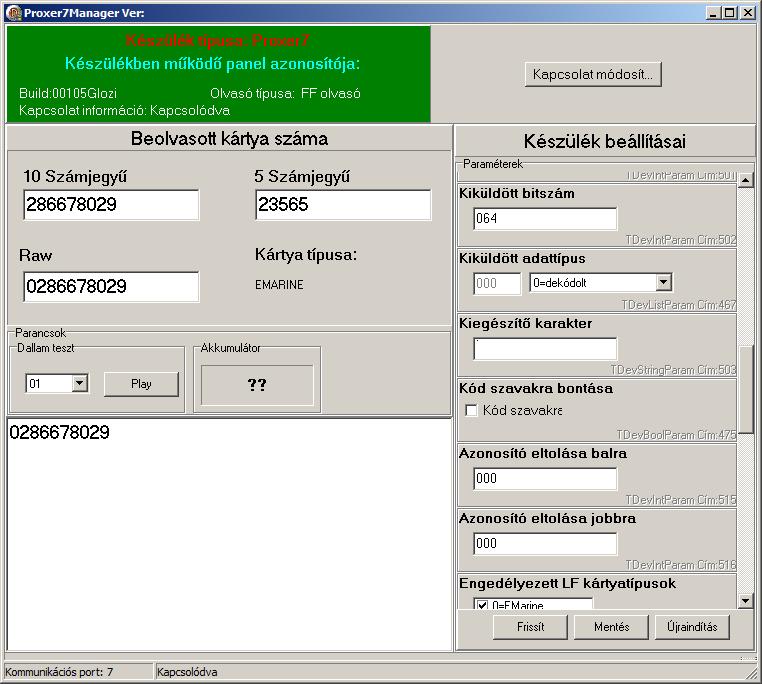This screenshot has height=684, width=762.
Task: Click the Kapcsolat módosít... button
Action: (593, 74)
